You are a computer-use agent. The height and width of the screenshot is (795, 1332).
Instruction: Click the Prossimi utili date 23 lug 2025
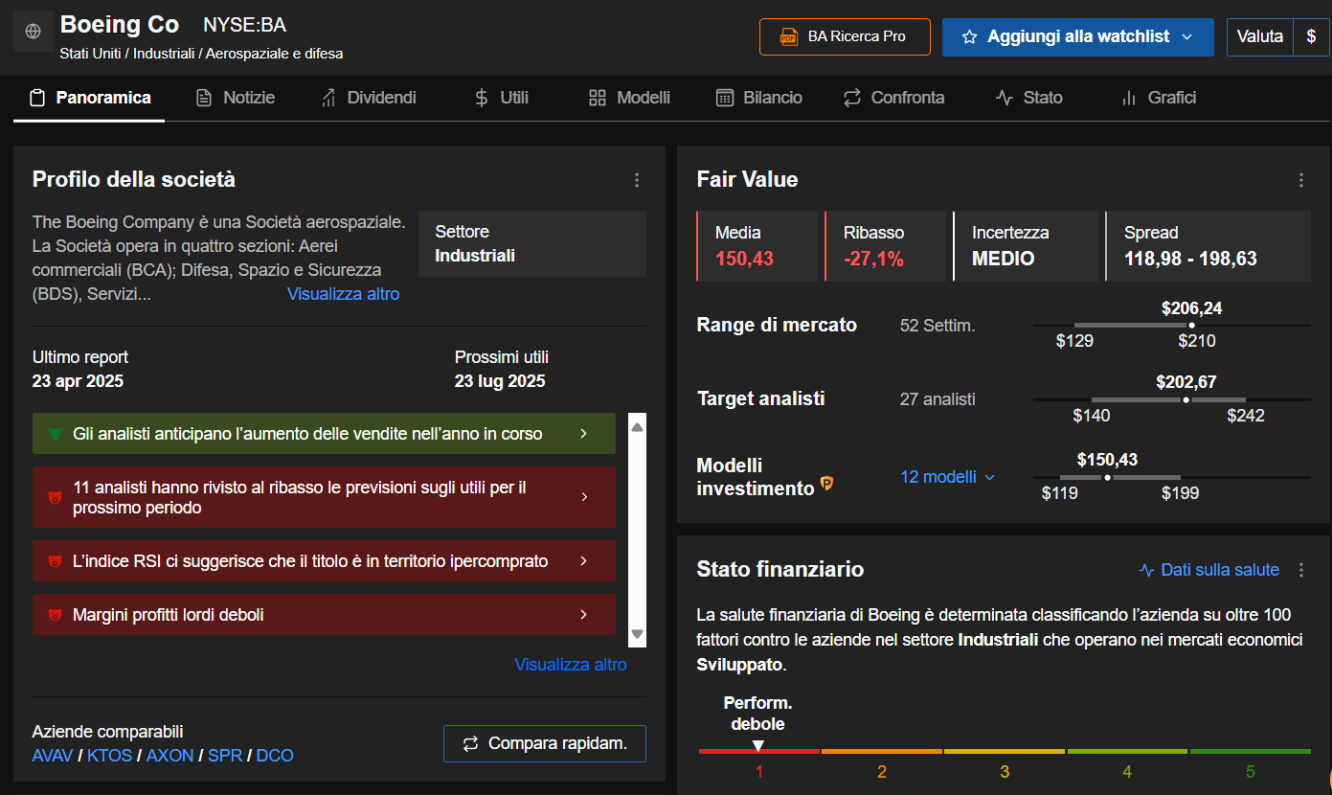pos(500,382)
